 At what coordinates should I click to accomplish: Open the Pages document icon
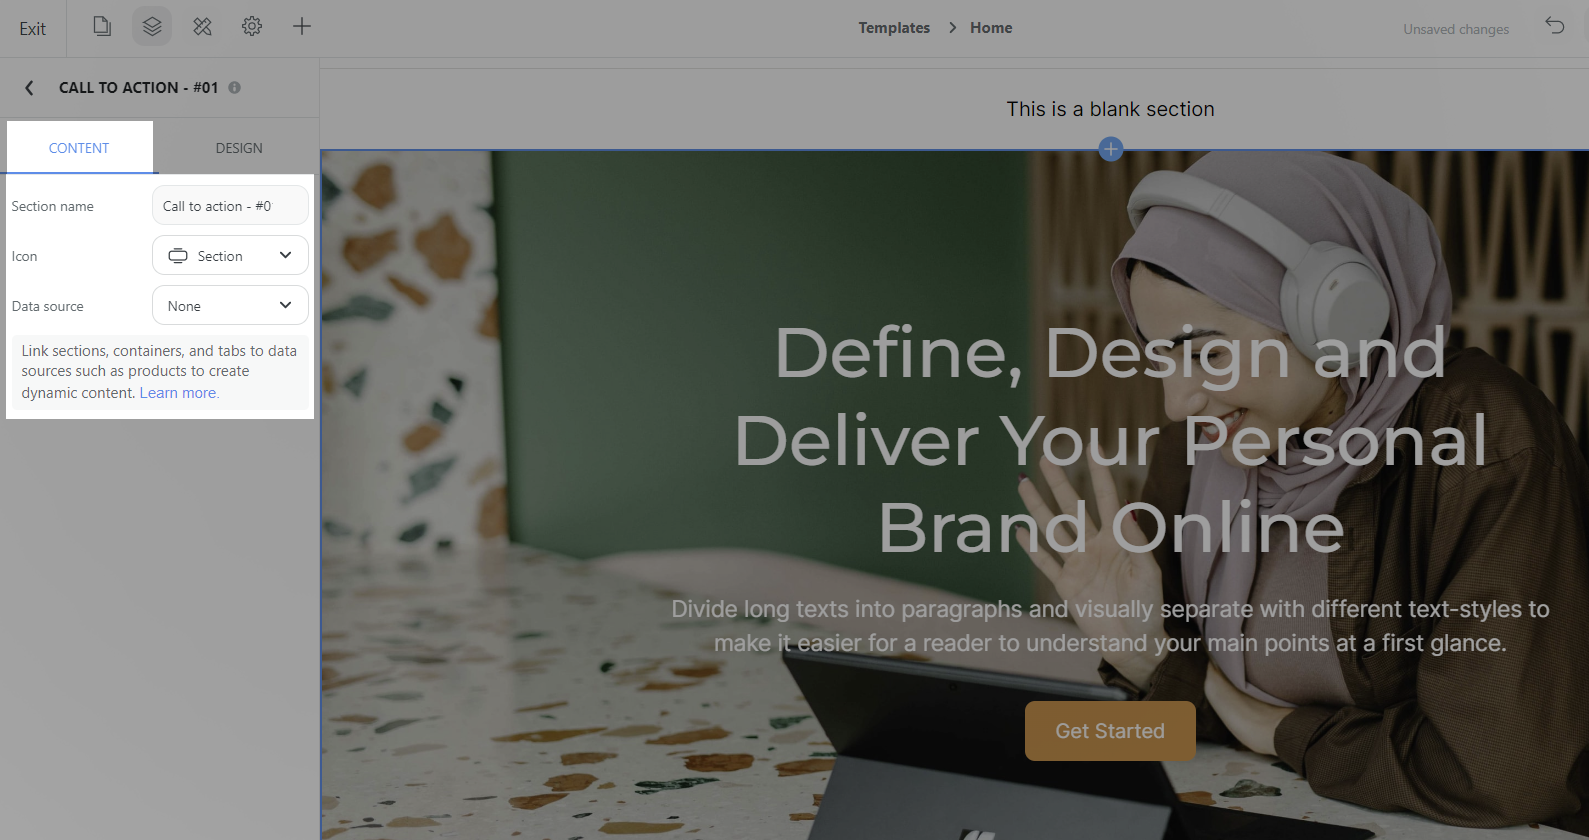coord(102,27)
